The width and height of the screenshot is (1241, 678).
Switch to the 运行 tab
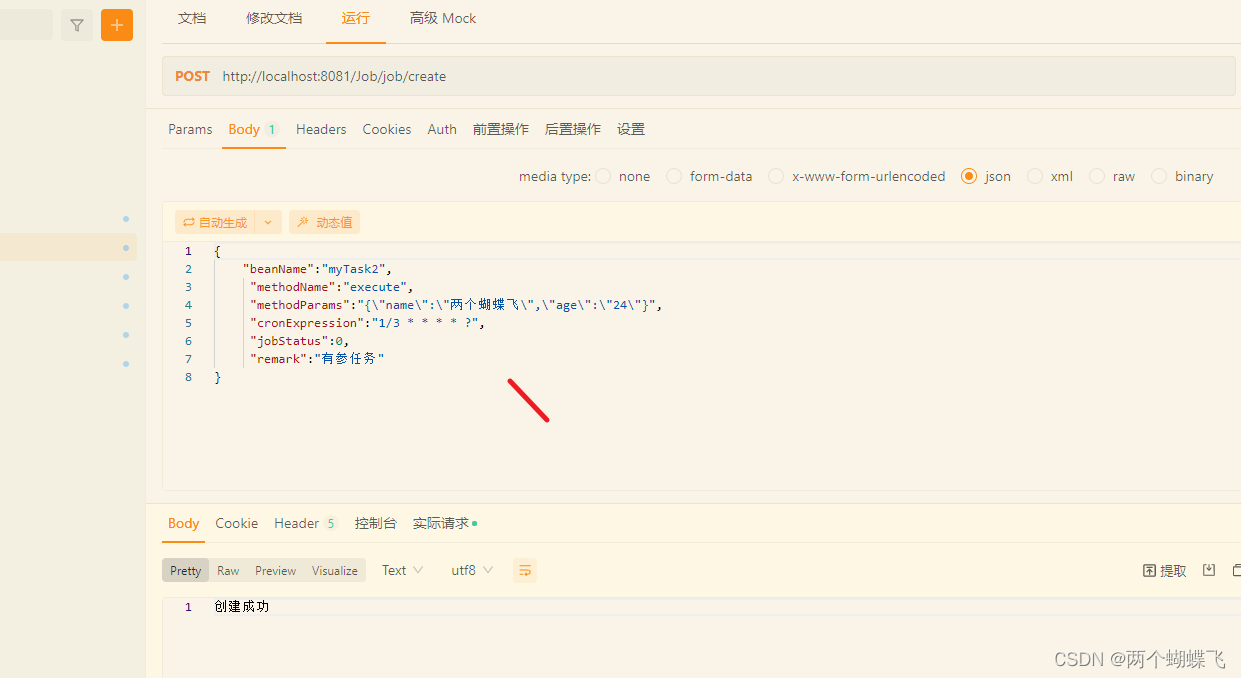[x=355, y=18]
